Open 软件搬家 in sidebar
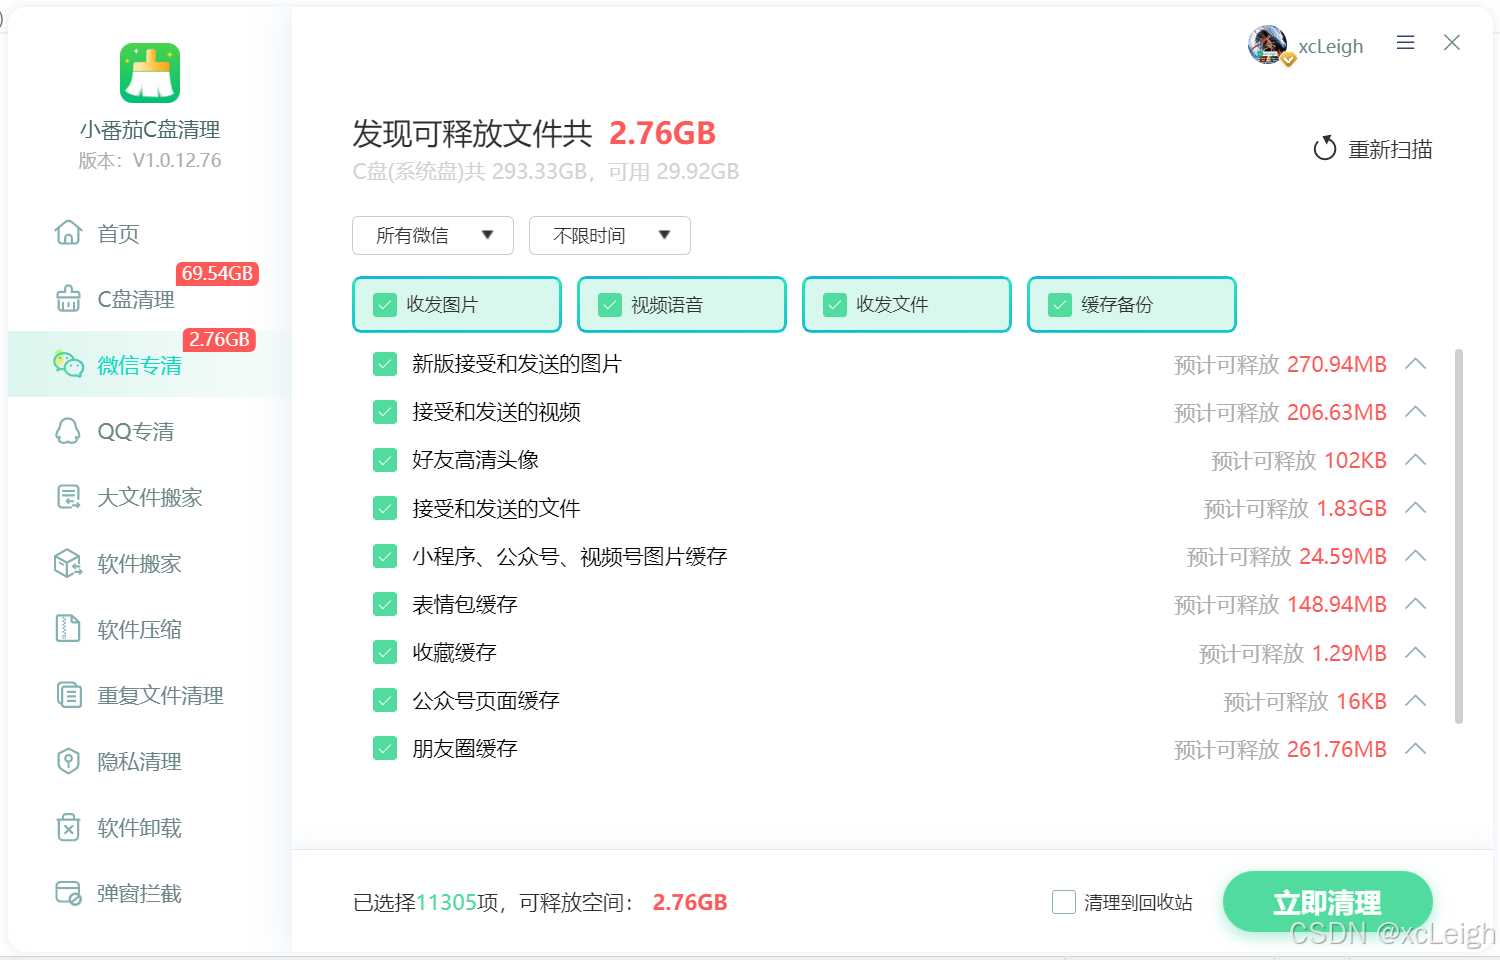Image resolution: width=1500 pixels, height=960 pixels. point(150,563)
